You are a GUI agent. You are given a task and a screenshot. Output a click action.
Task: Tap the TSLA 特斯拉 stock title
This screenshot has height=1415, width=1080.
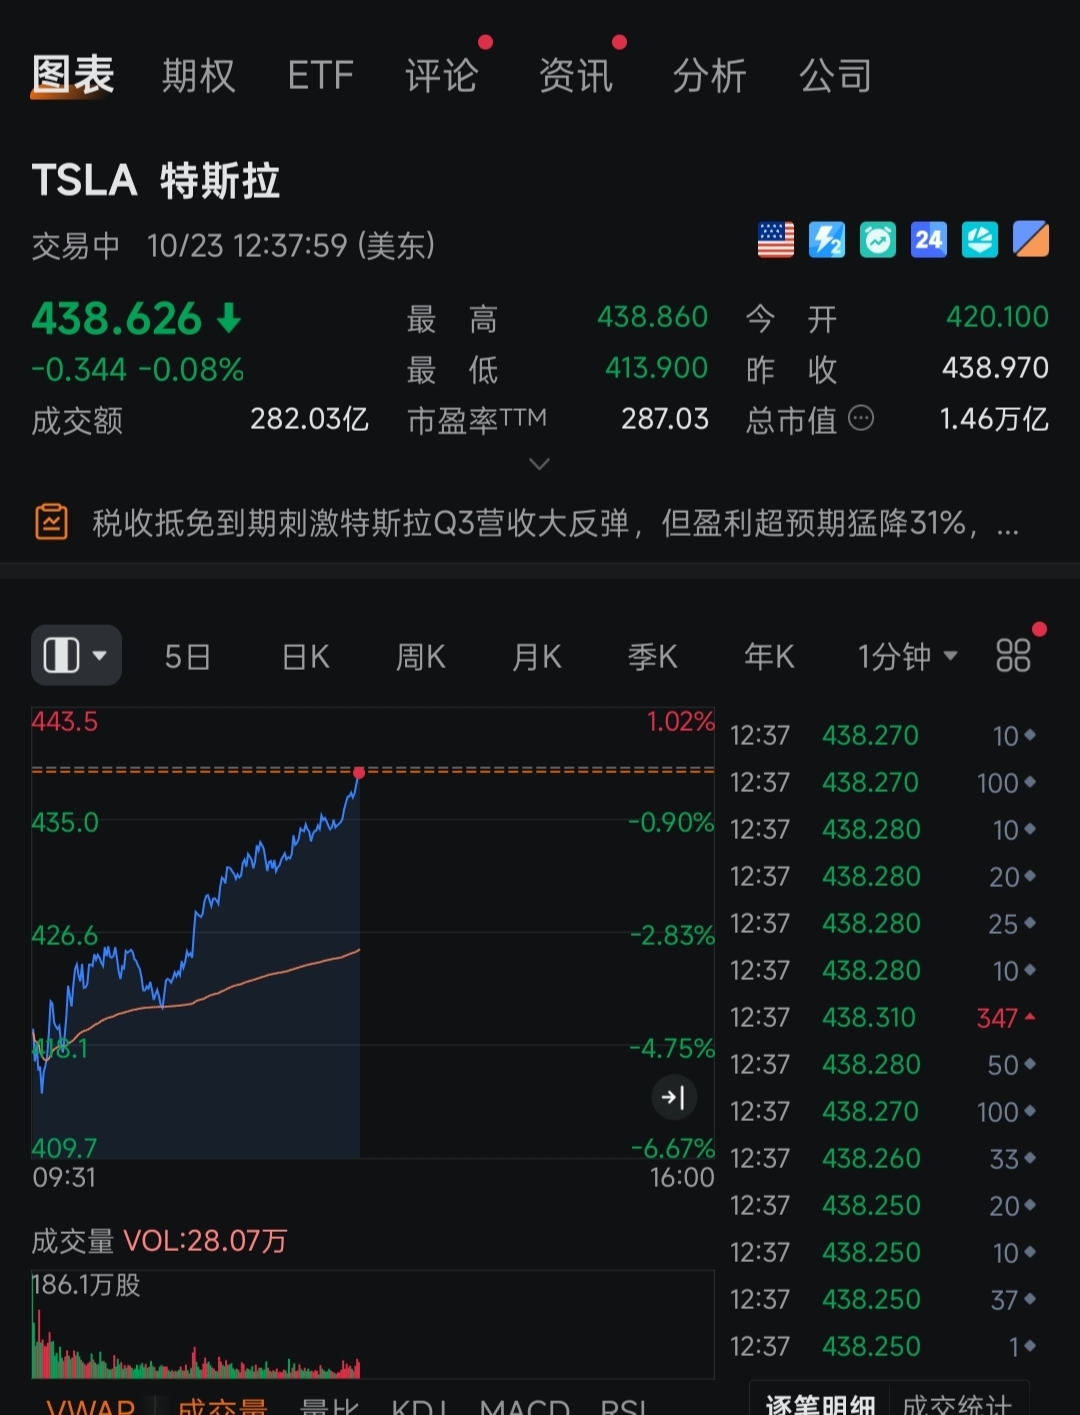pos(156,181)
